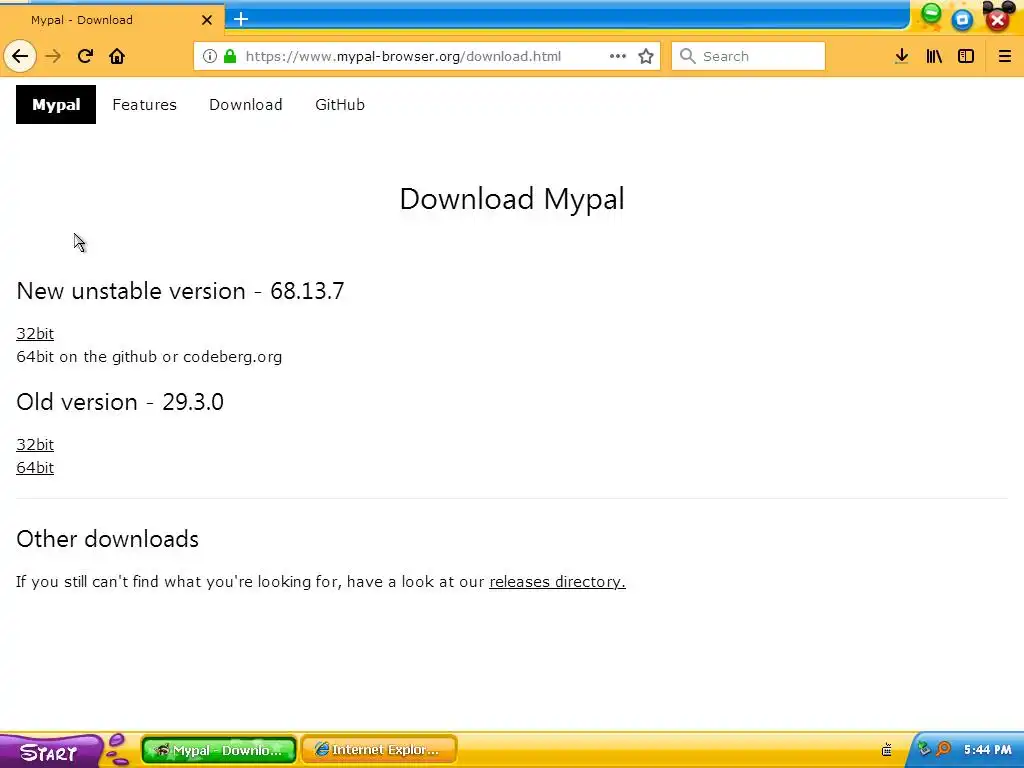Click the forward navigation arrow
1024x768 pixels.
coord(53,56)
